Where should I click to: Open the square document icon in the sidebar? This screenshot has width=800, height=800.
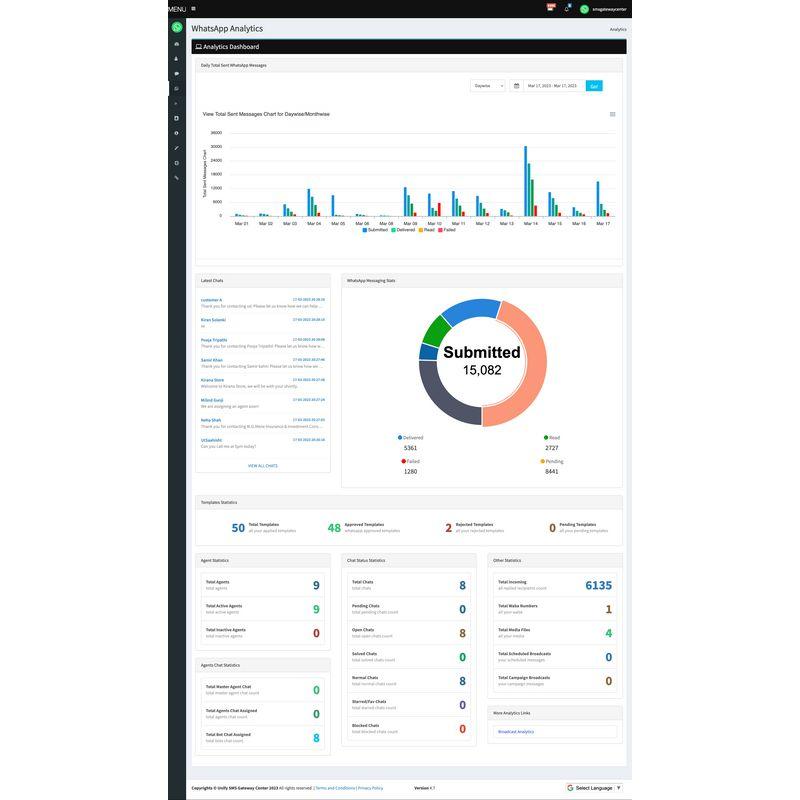pos(177,118)
